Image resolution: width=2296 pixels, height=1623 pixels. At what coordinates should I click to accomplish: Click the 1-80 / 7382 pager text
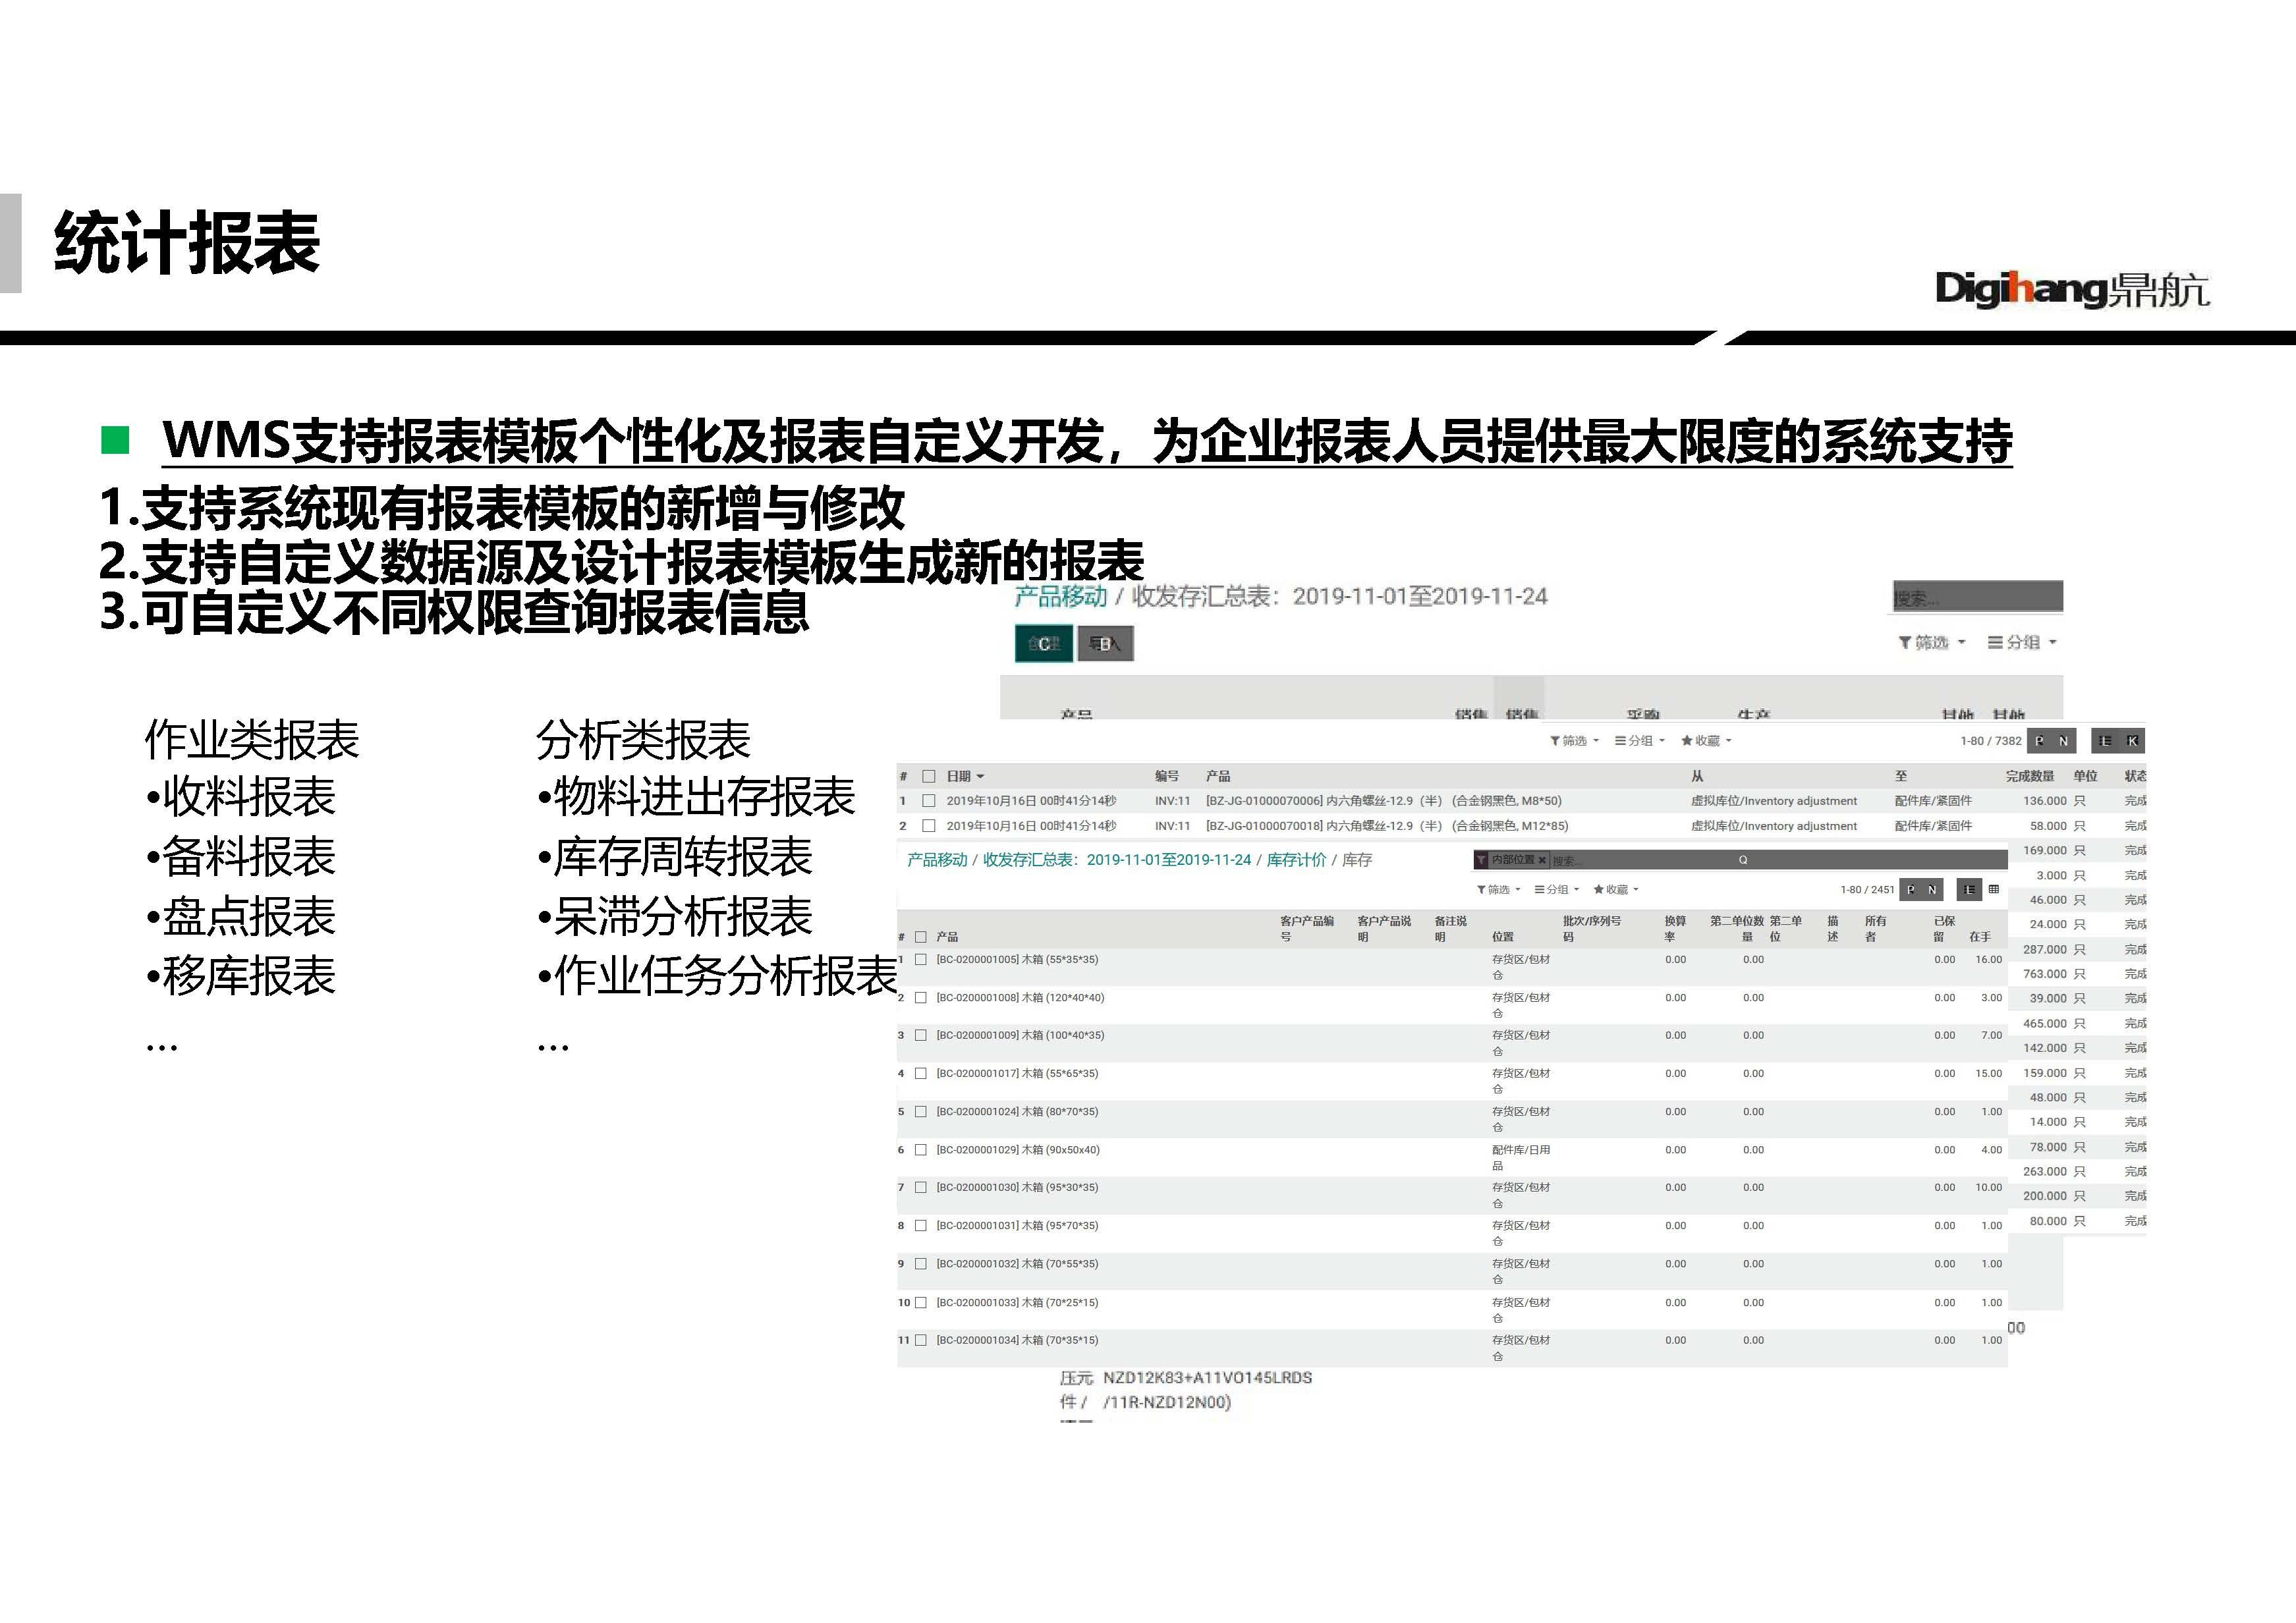click(1990, 741)
